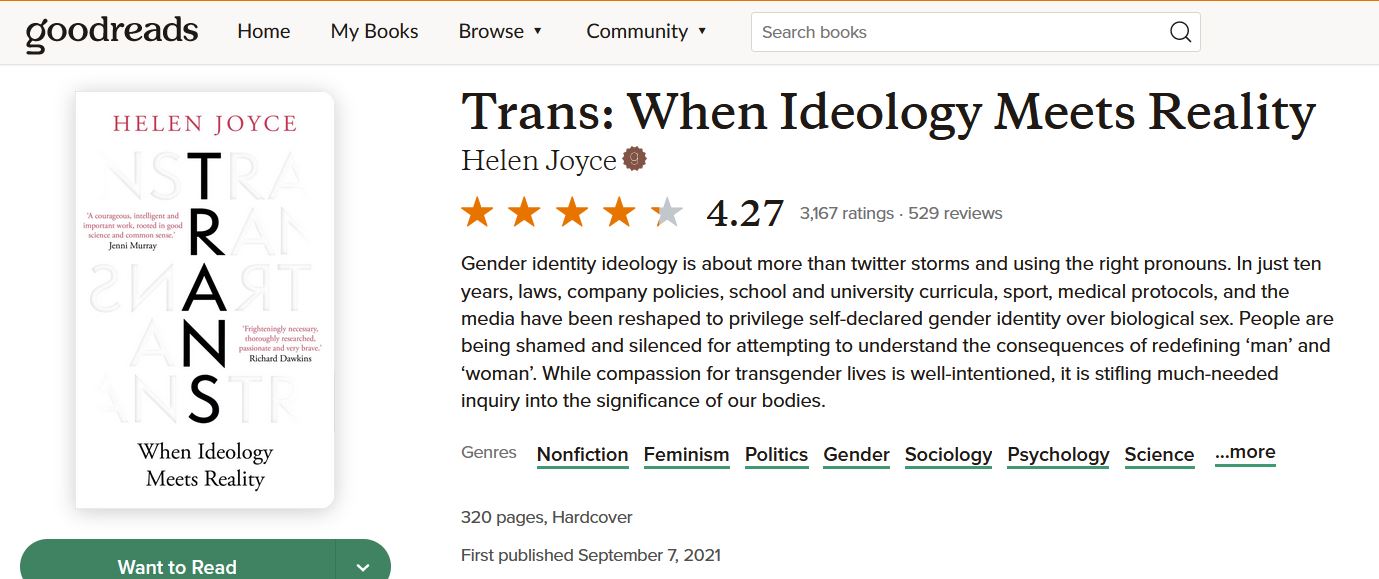Viewport: 1379px width, 579px height.
Task: Click the Want to Read button
Action: tap(177, 566)
